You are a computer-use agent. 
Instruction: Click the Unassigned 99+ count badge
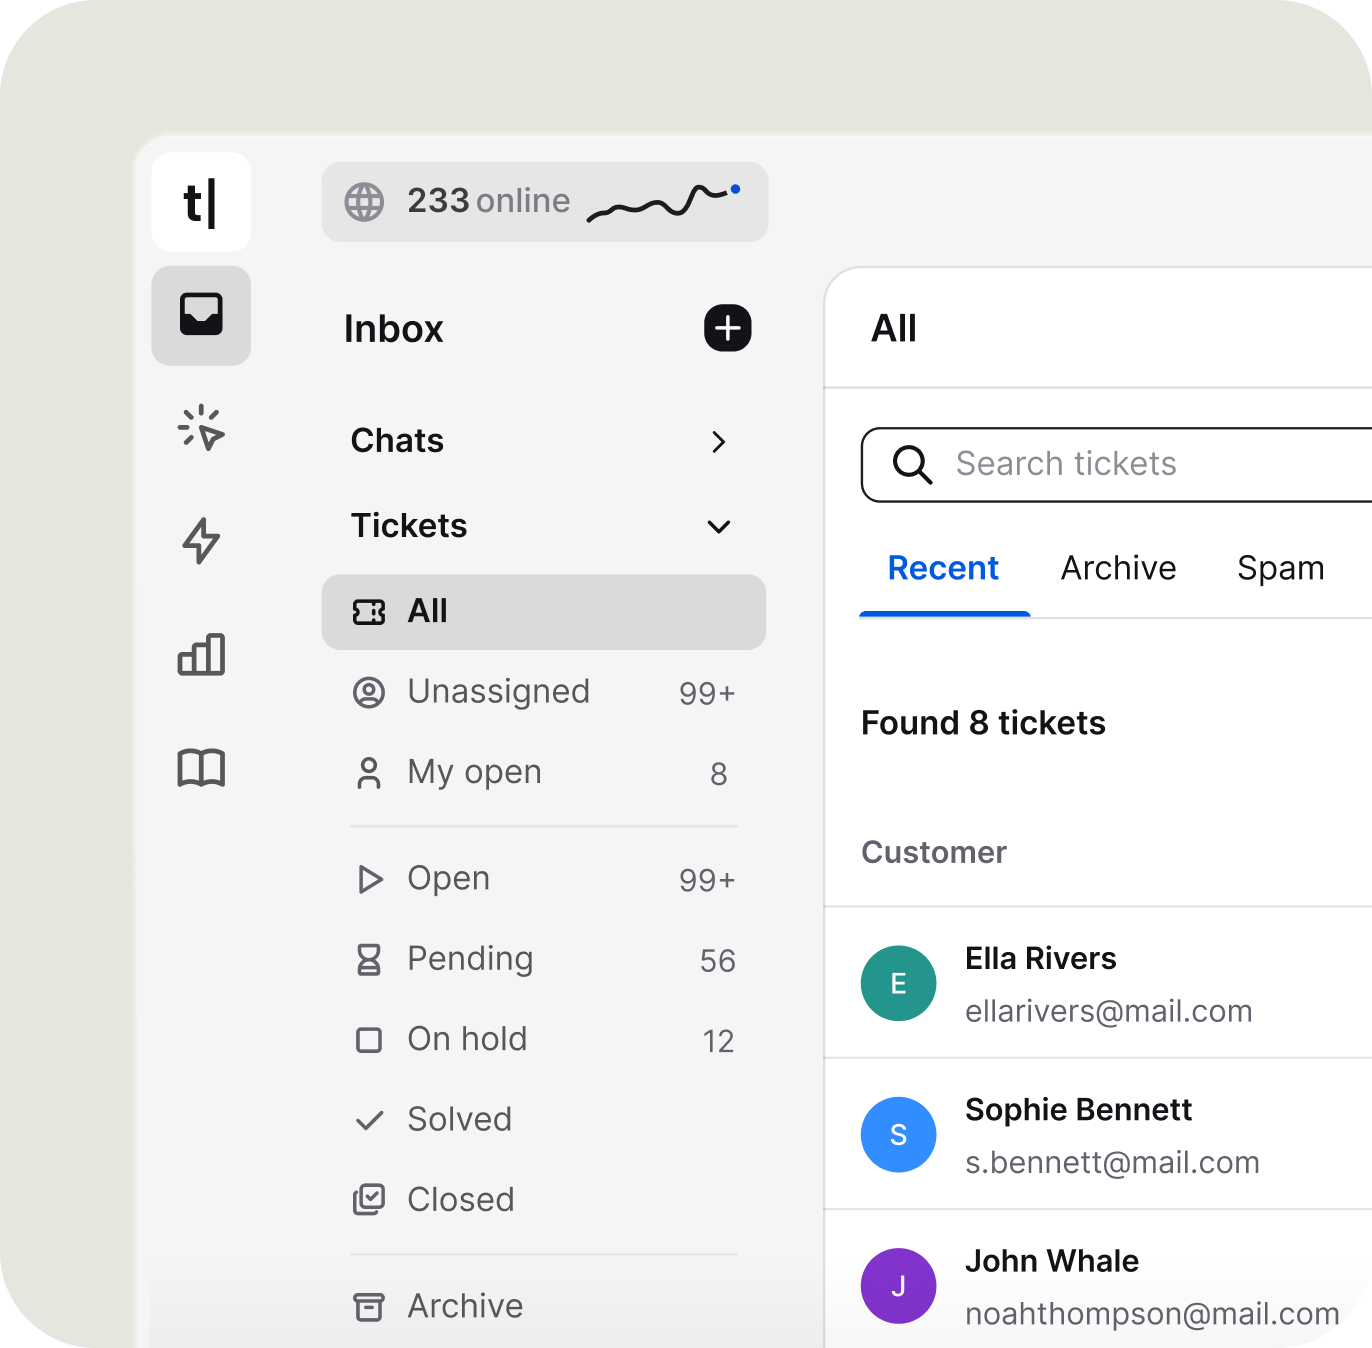coord(707,693)
